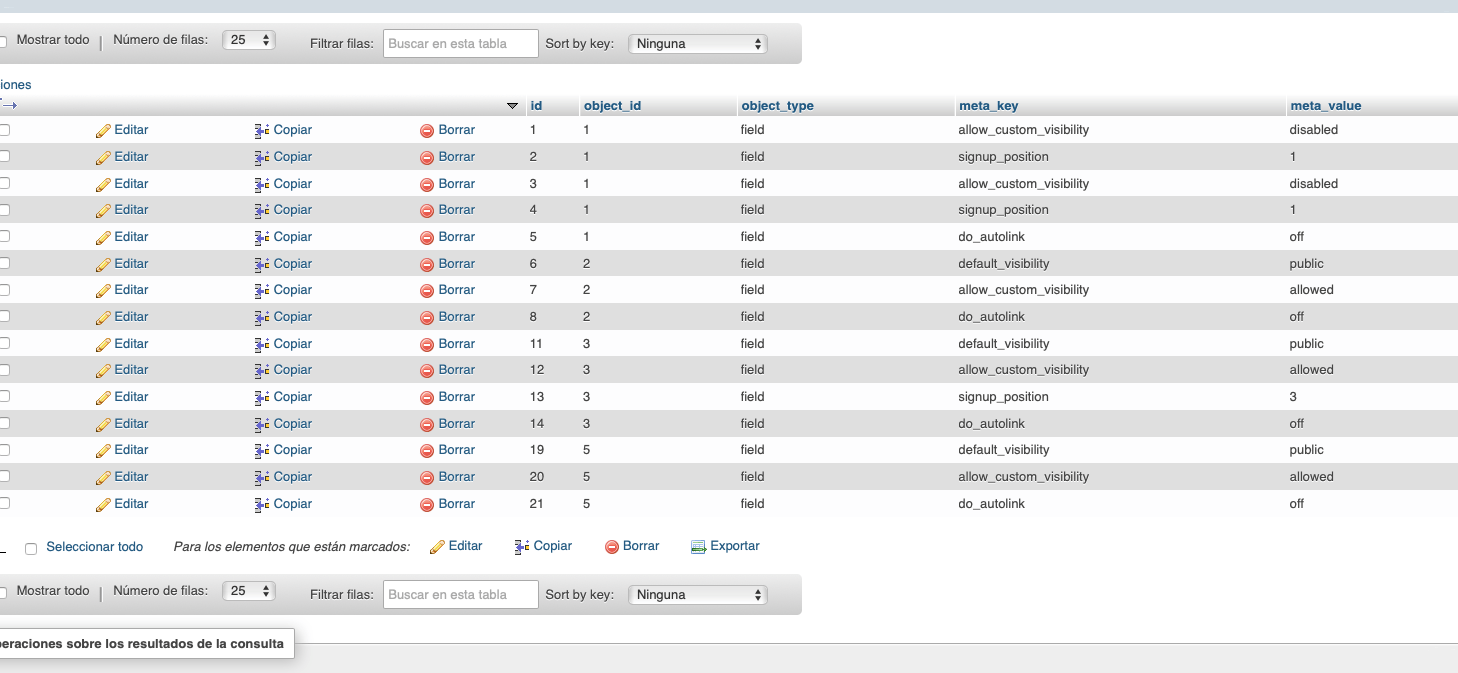Screen dimensions: 1458x673
Task: Click the pencil Editar icon for row id 4
Action: [103, 211]
